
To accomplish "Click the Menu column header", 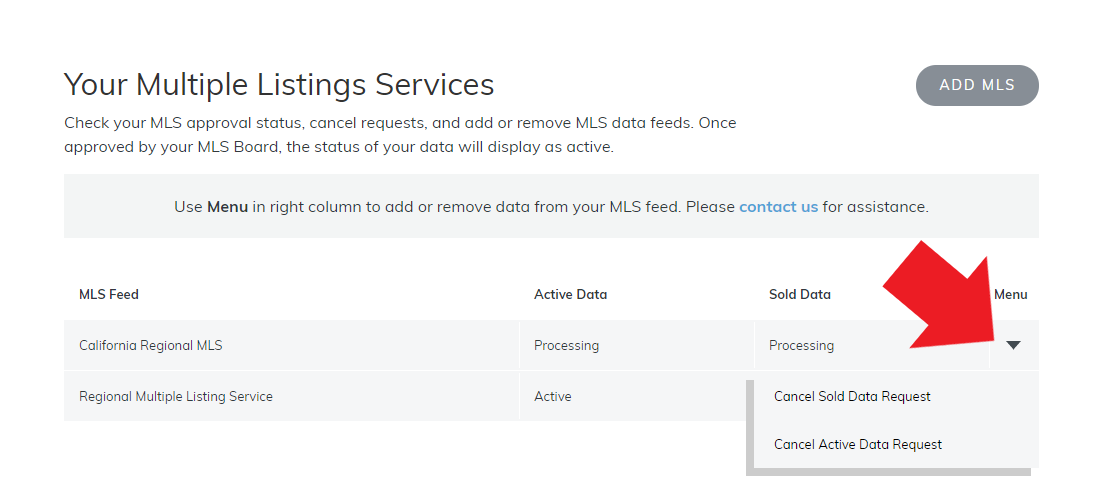I will pyautogui.click(x=1011, y=294).
